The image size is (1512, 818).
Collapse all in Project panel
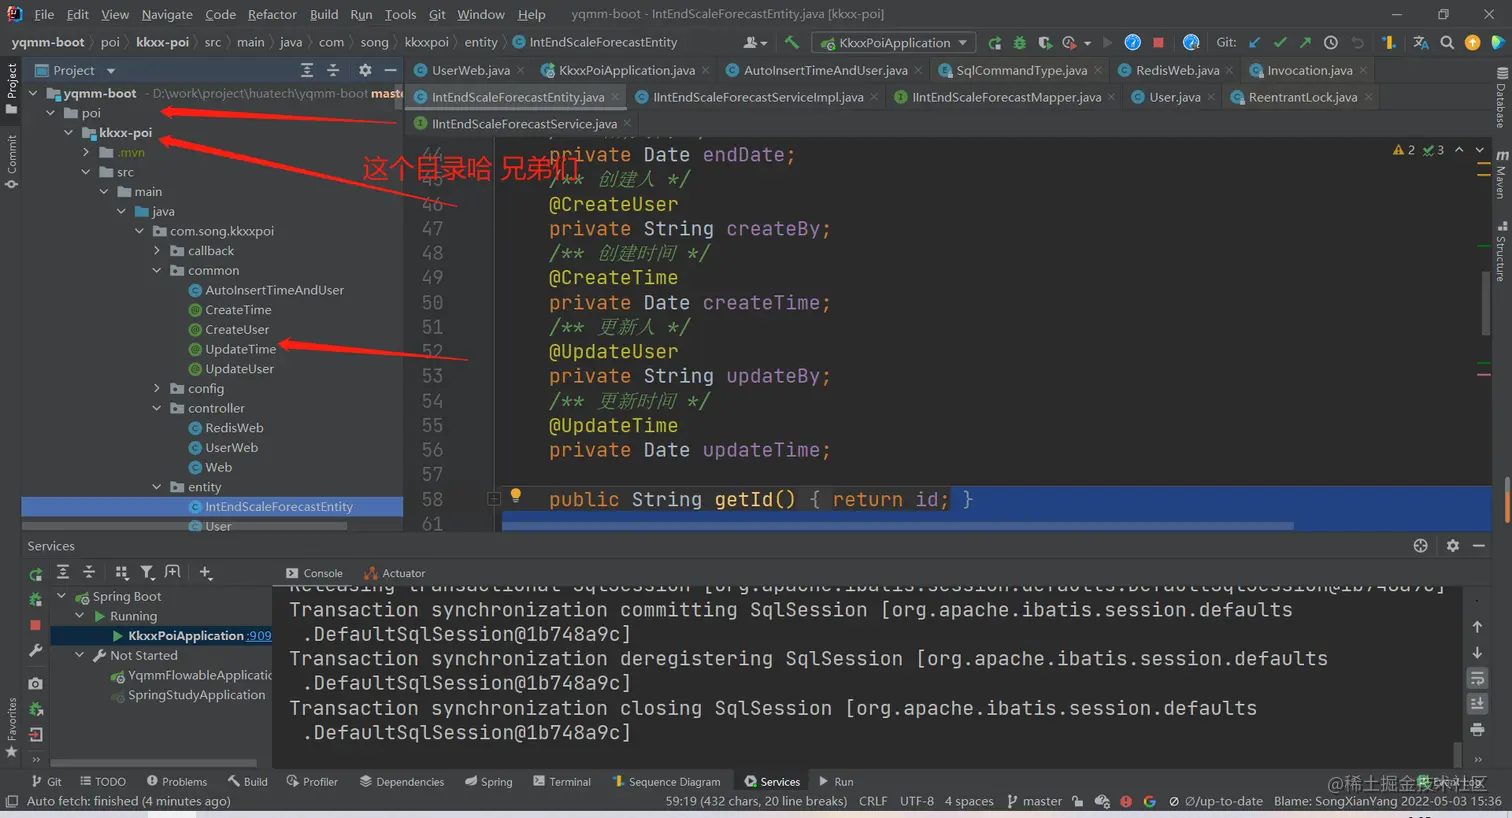click(x=333, y=70)
